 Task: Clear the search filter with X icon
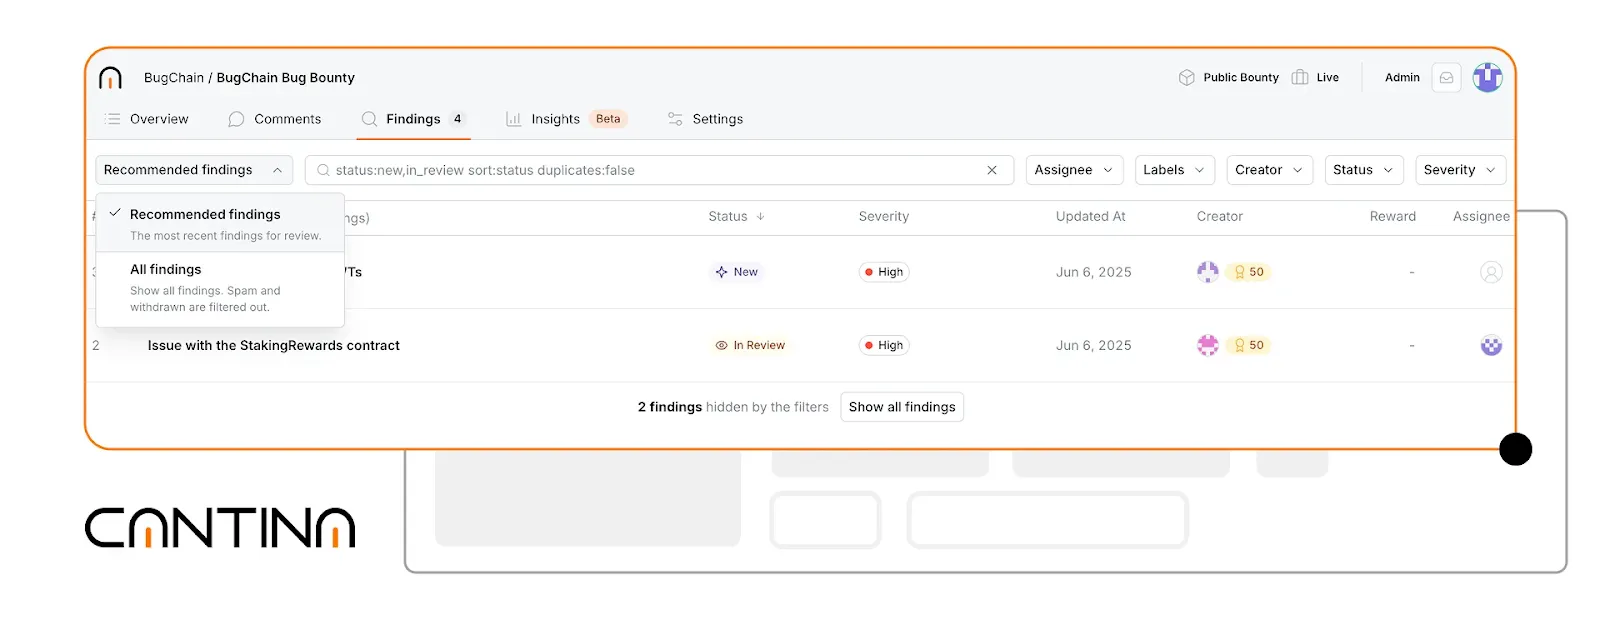click(x=992, y=170)
